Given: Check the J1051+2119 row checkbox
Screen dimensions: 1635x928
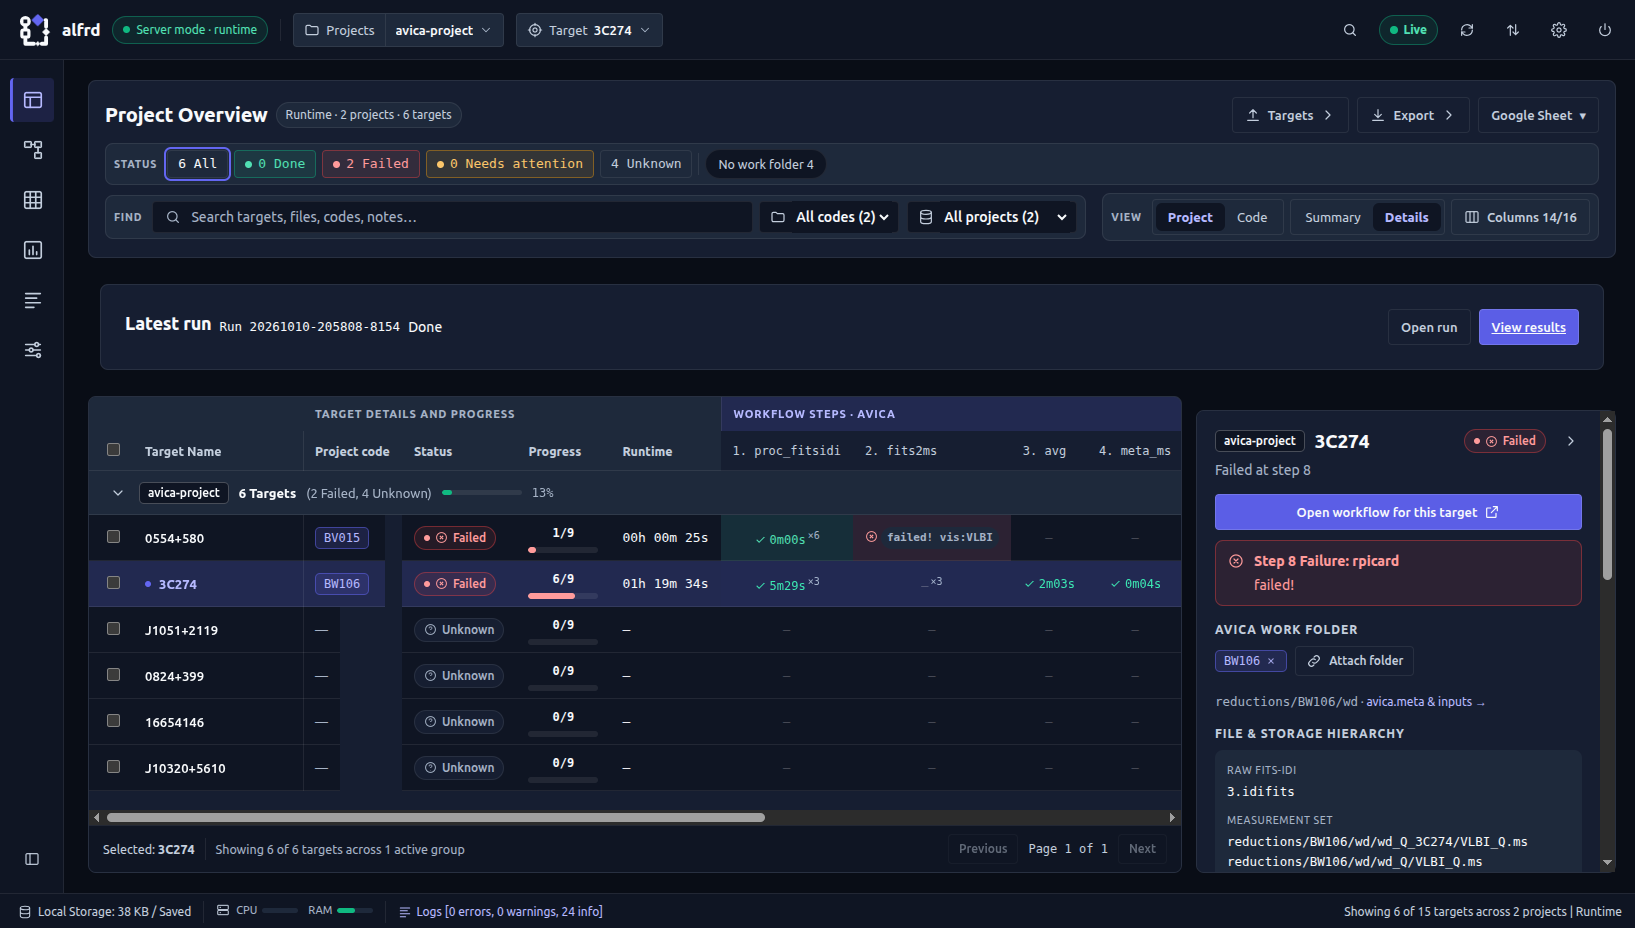Looking at the screenshot, I should (x=113, y=629).
